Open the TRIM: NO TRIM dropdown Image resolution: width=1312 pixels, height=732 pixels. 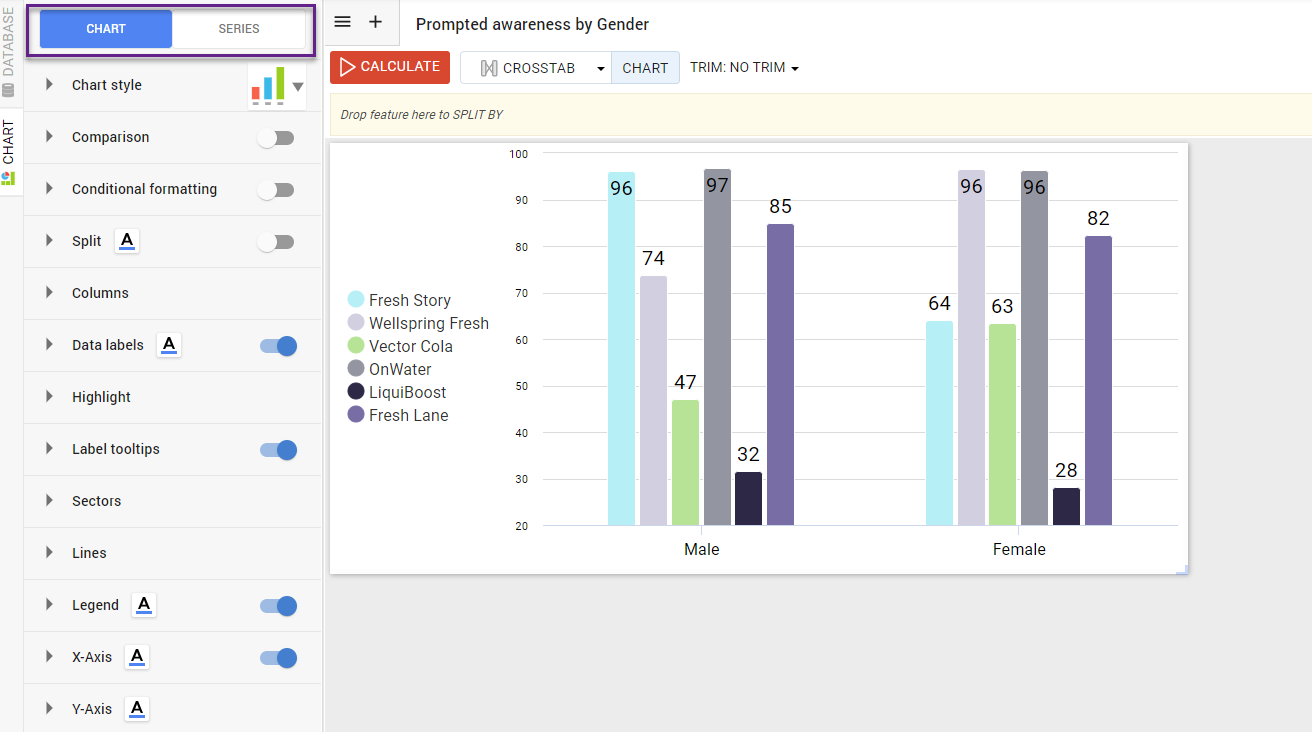pyautogui.click(x=744, y=68)
